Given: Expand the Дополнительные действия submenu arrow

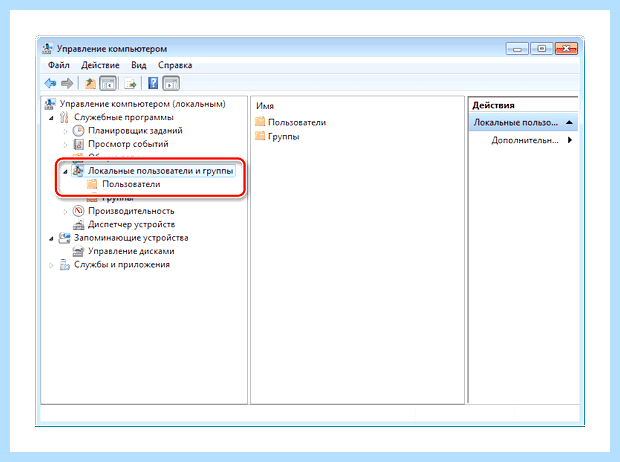Looking at the screenshot, I should tap(570, 140).
